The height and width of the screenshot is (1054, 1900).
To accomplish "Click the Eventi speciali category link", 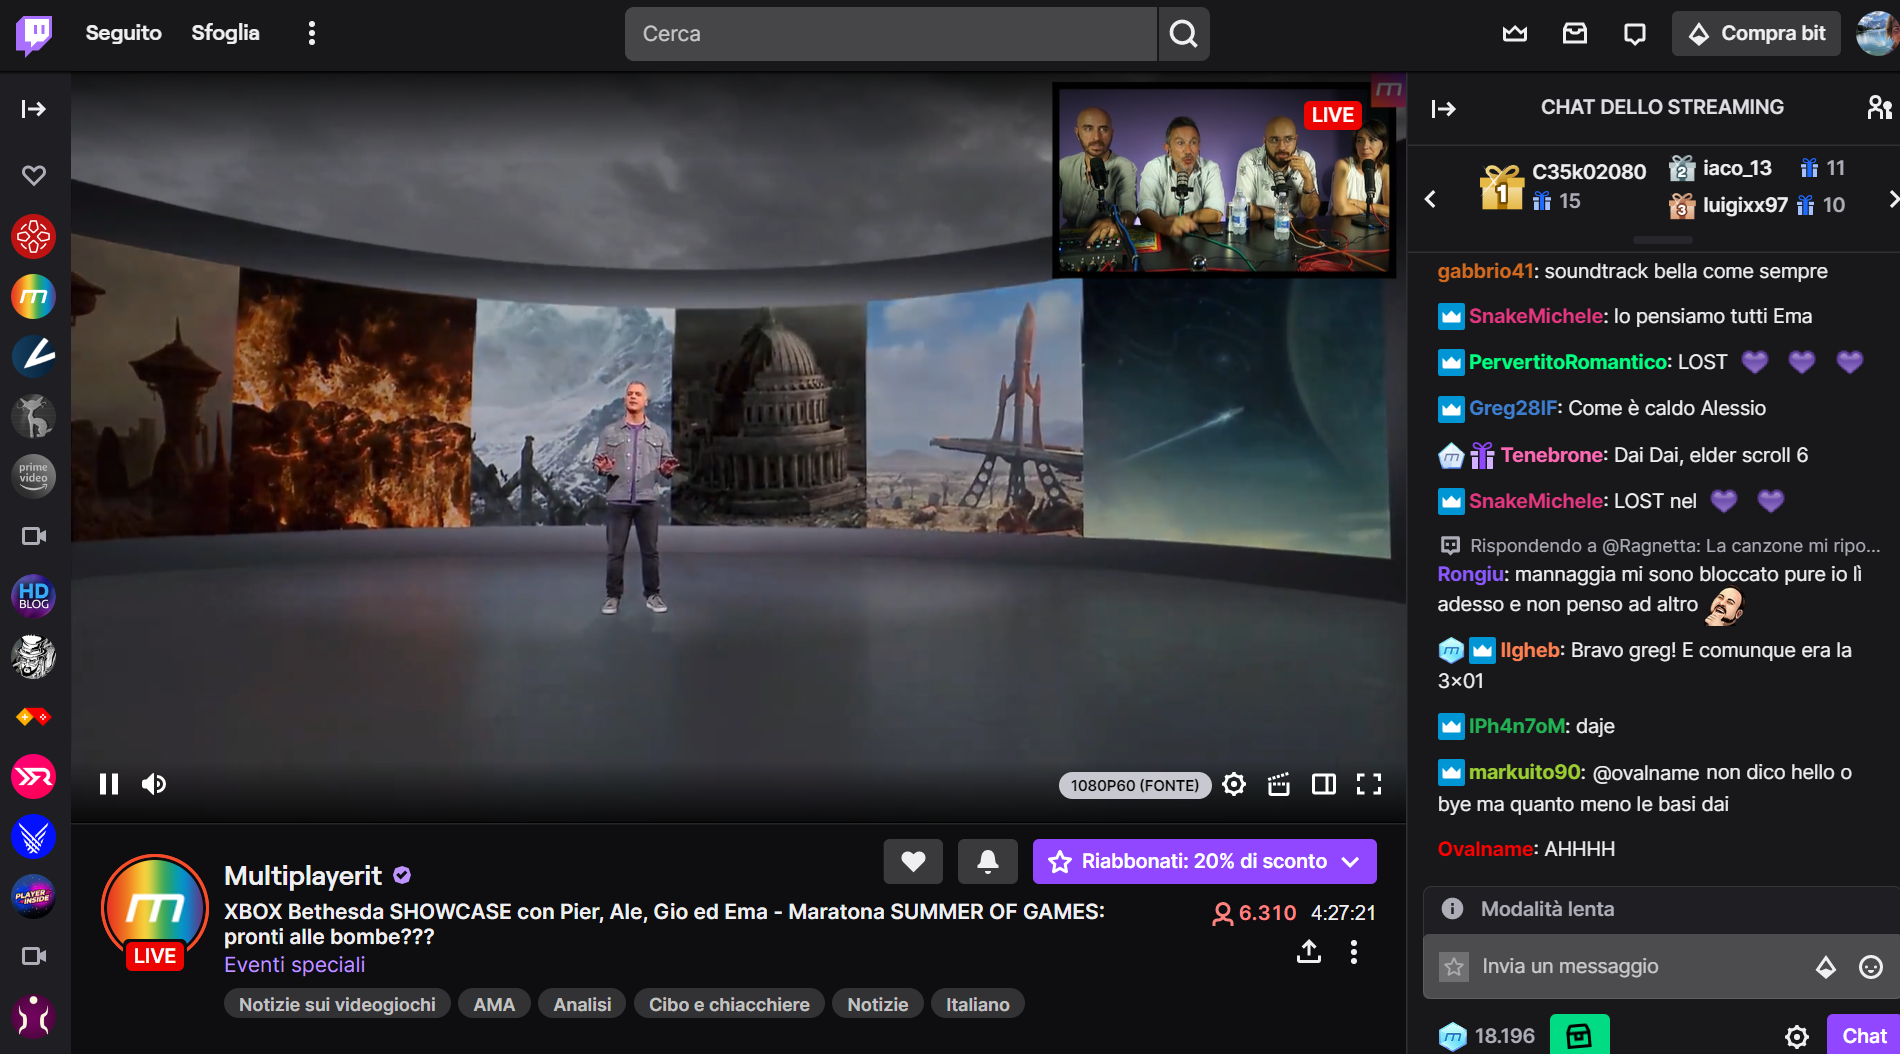I will 295,965.
